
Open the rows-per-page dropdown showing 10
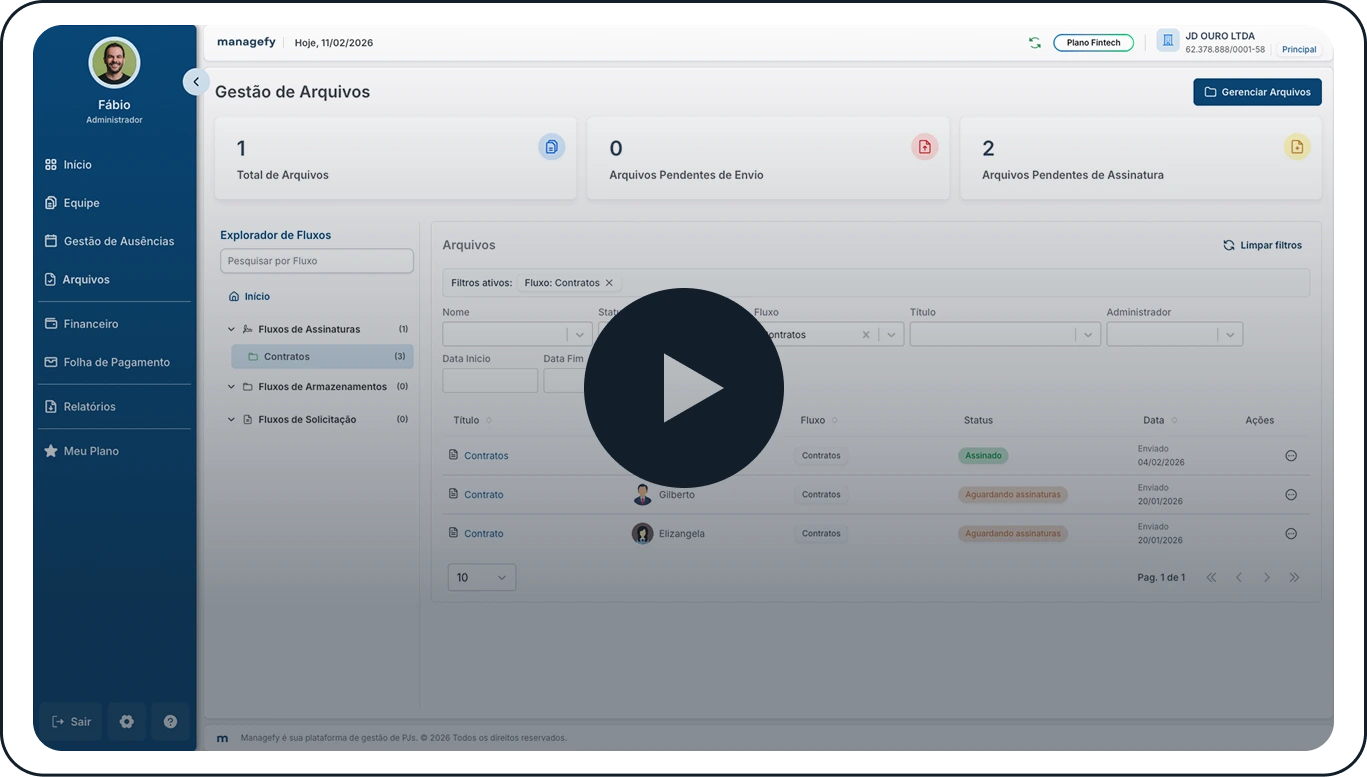coord(481,577)
